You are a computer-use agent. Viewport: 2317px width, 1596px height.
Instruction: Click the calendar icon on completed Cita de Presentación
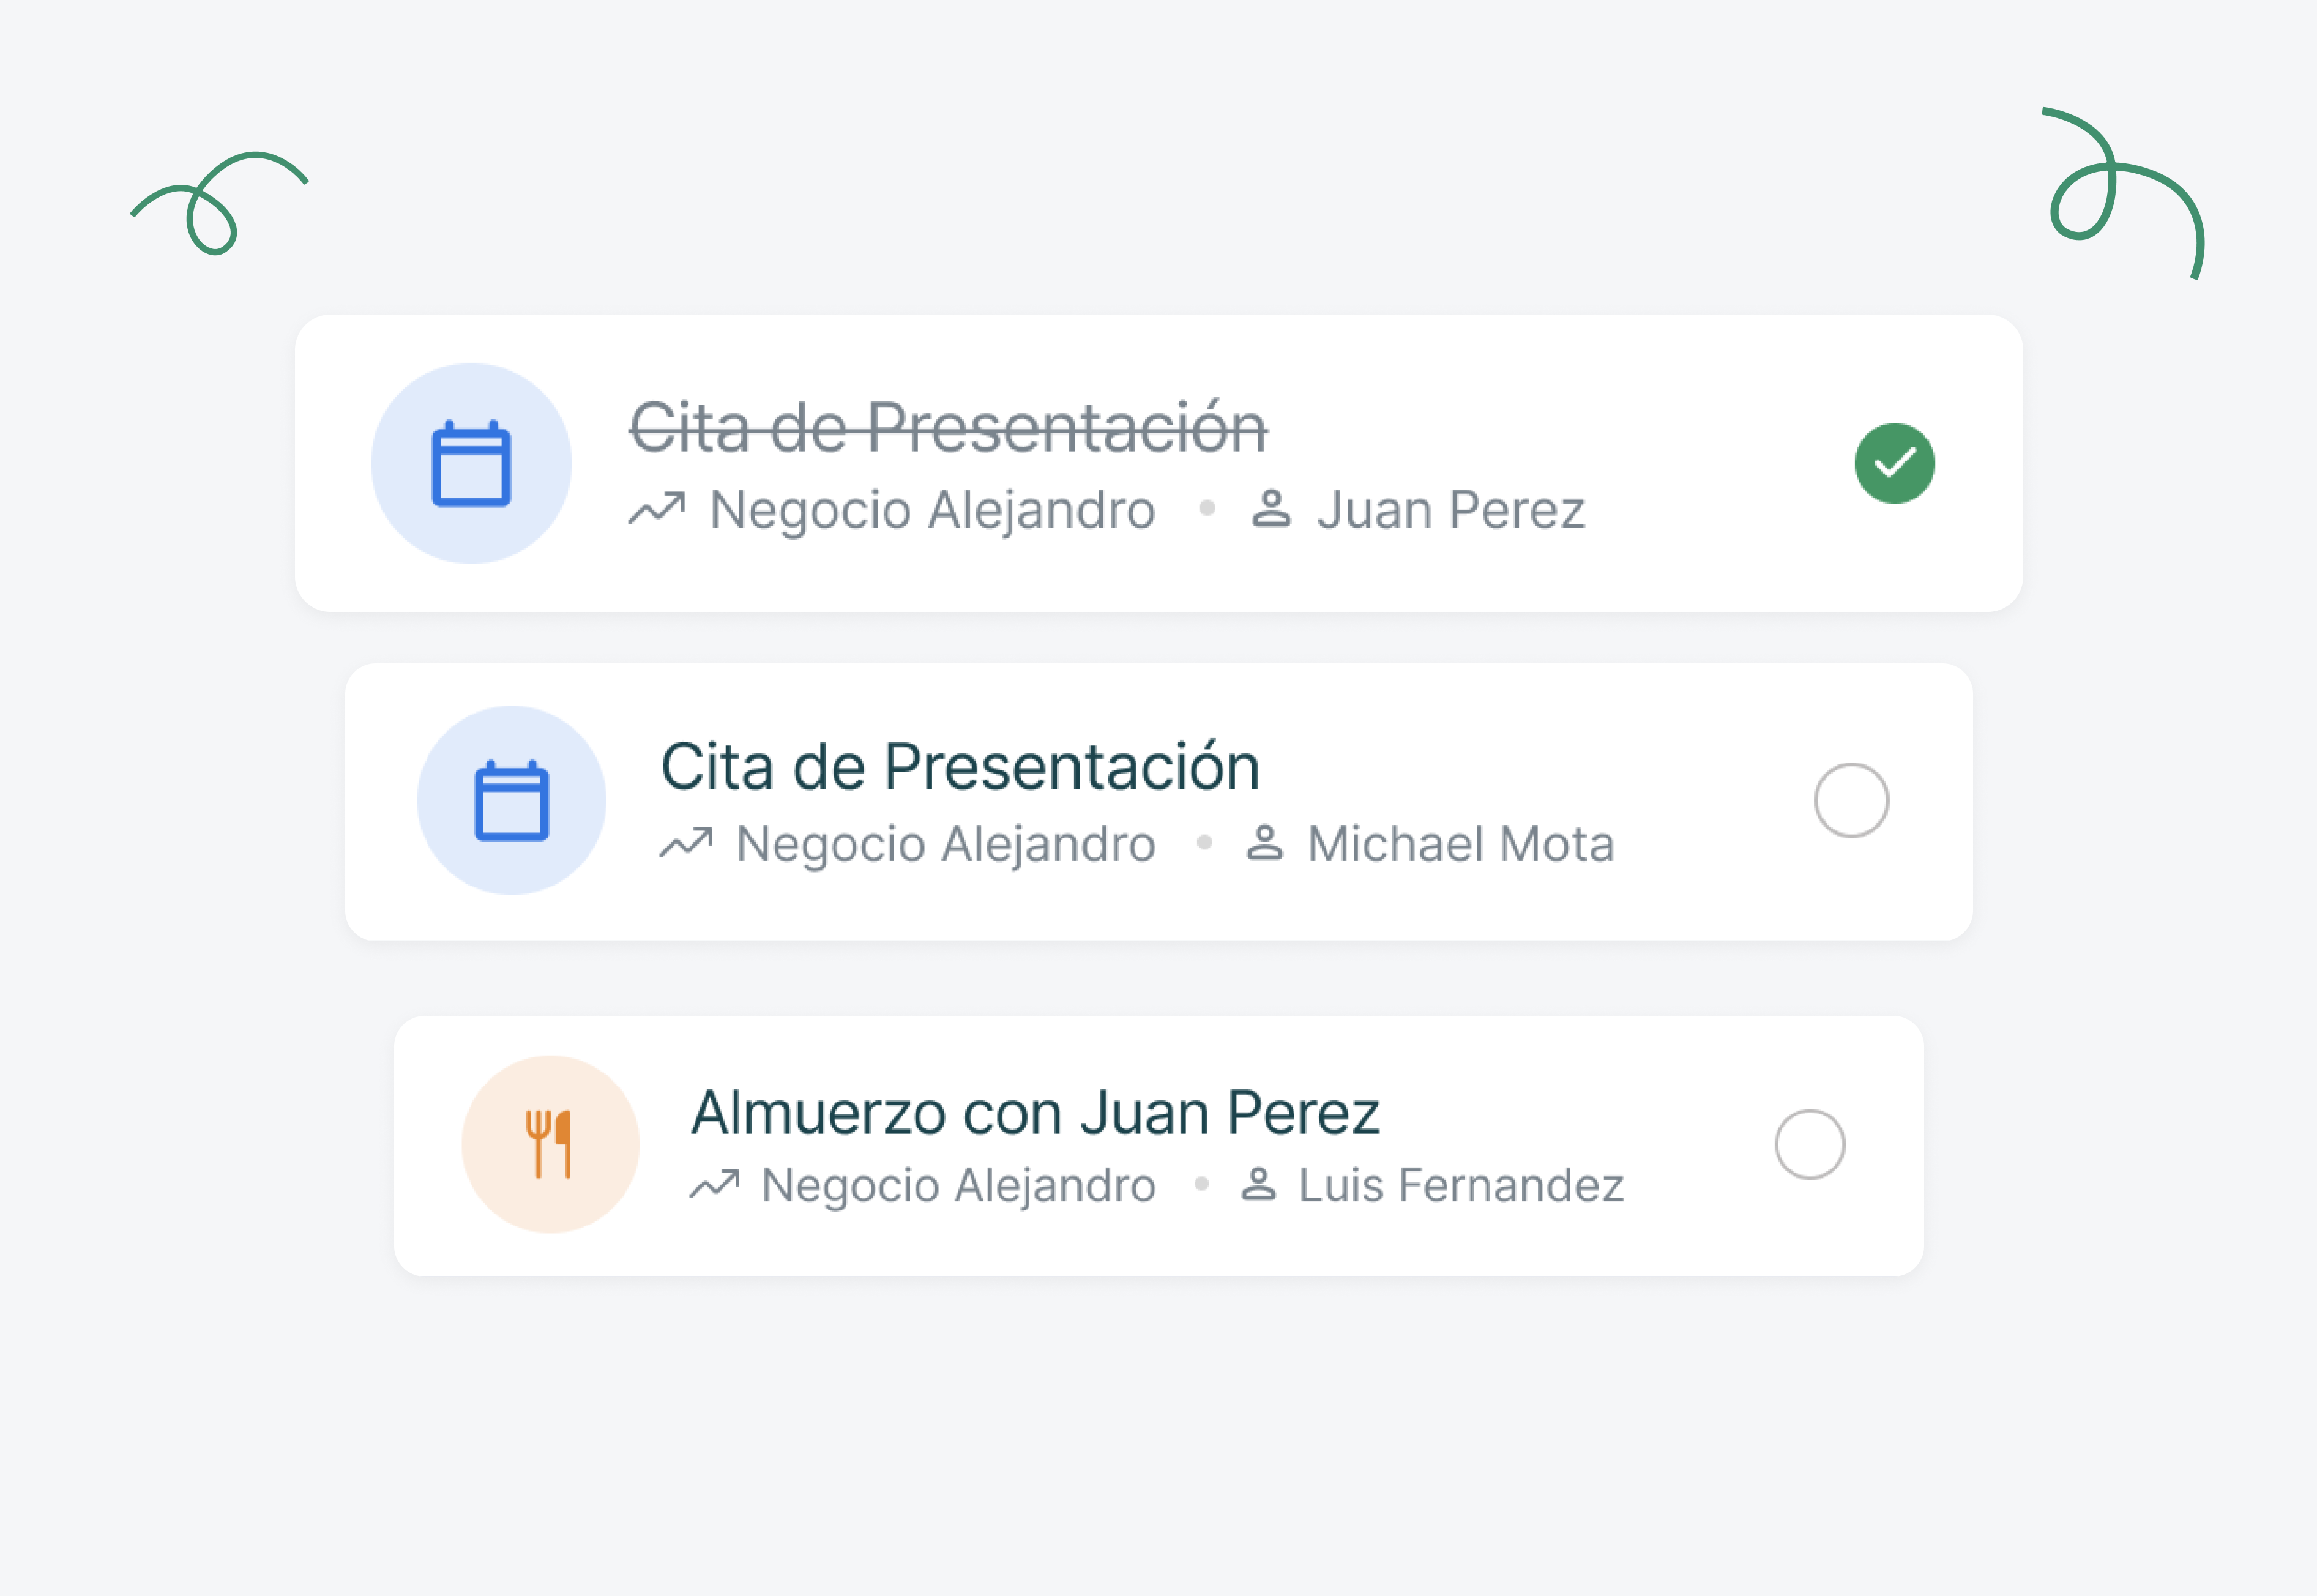pyautogui.click(x=471, y=463)
